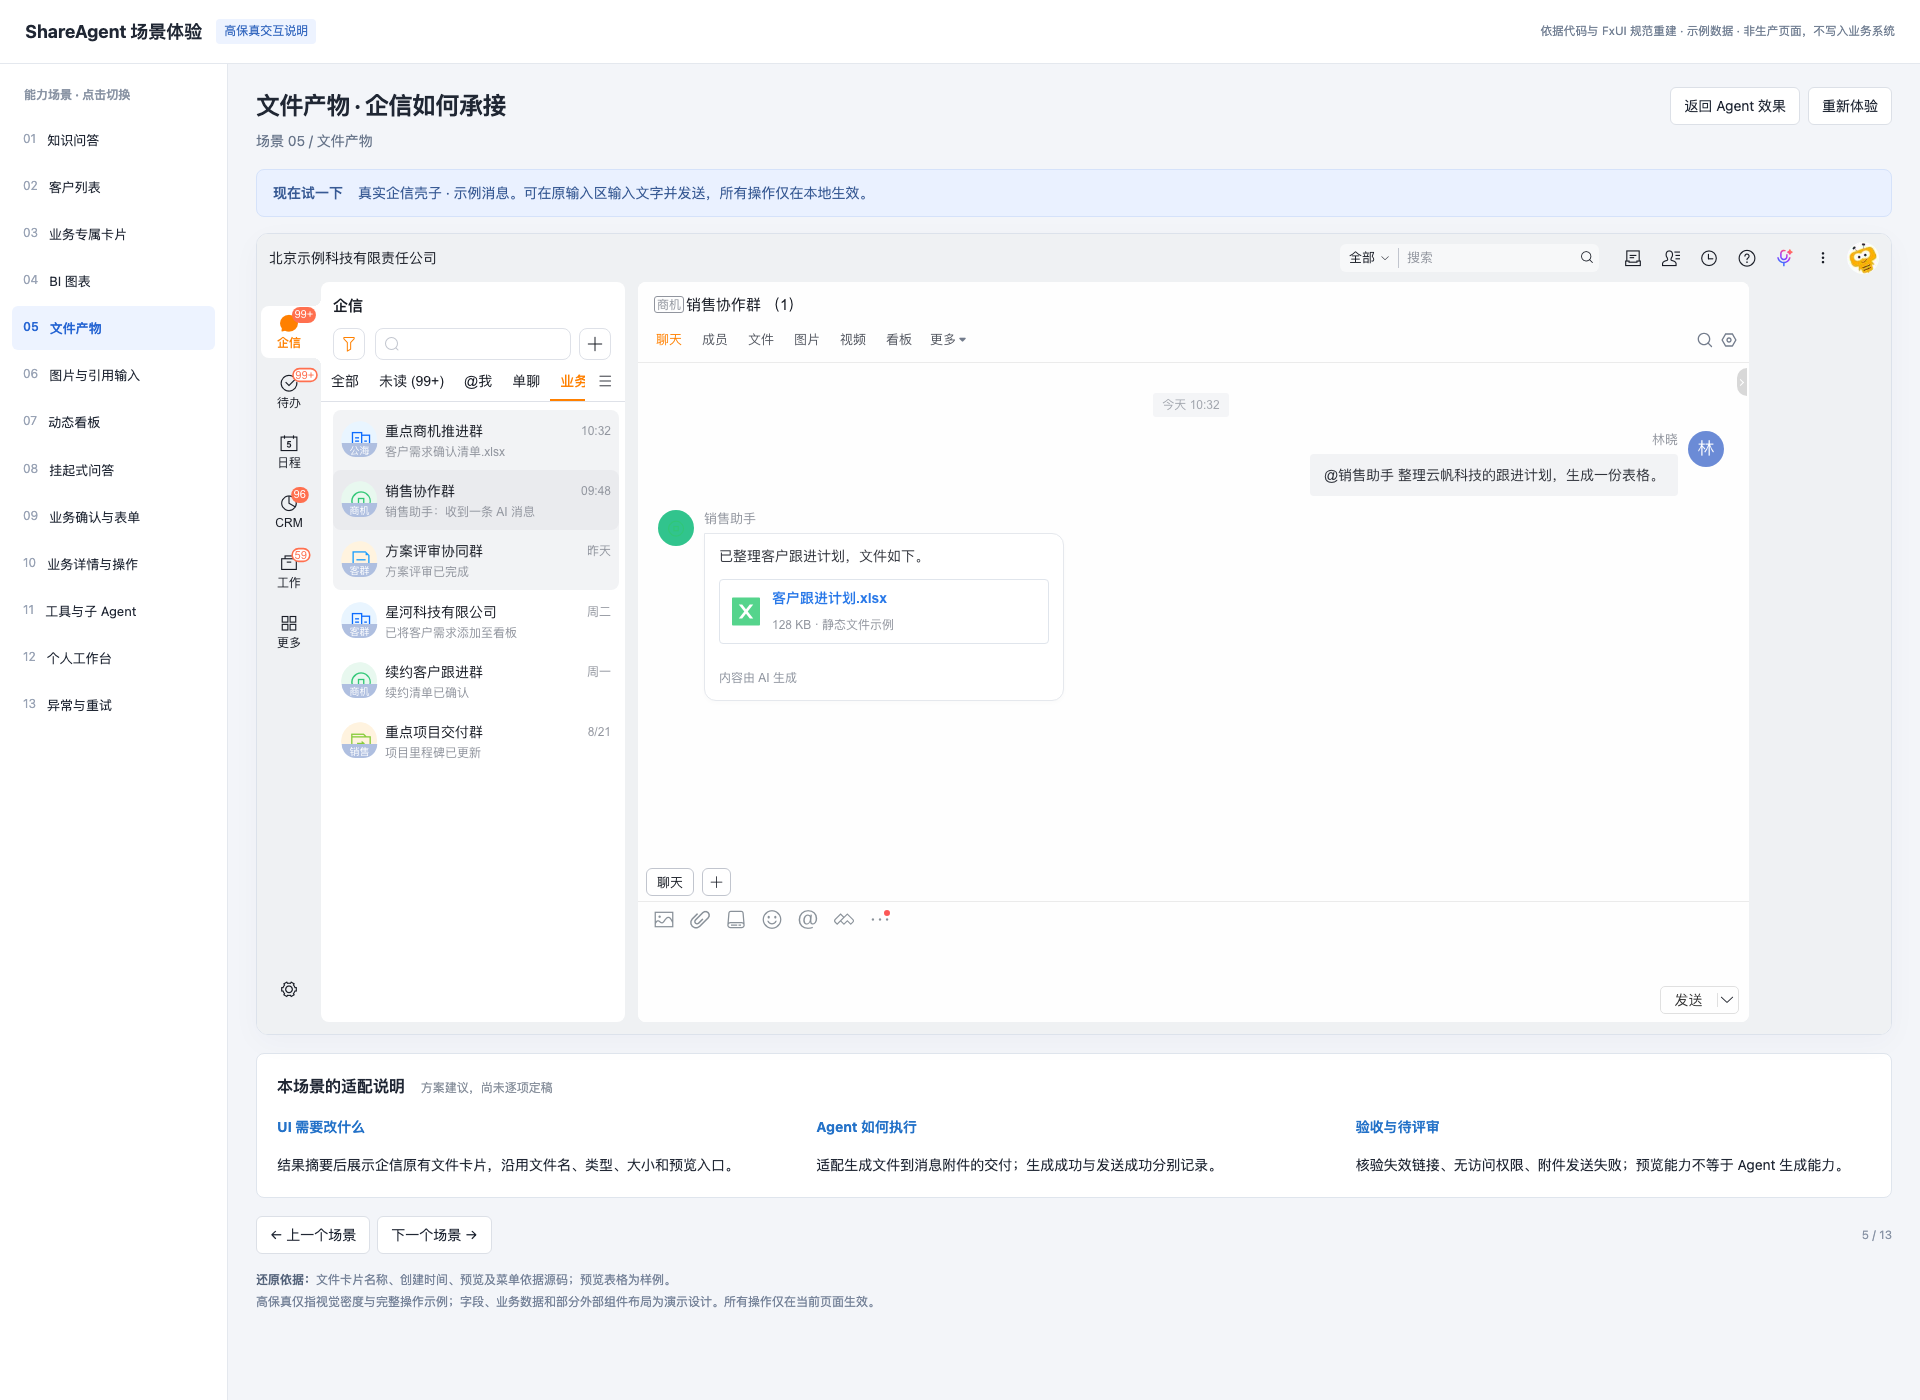Screen dimensions: 1920x1400
Task: Click the 重新体验 button
Action: click(1850, 106)
